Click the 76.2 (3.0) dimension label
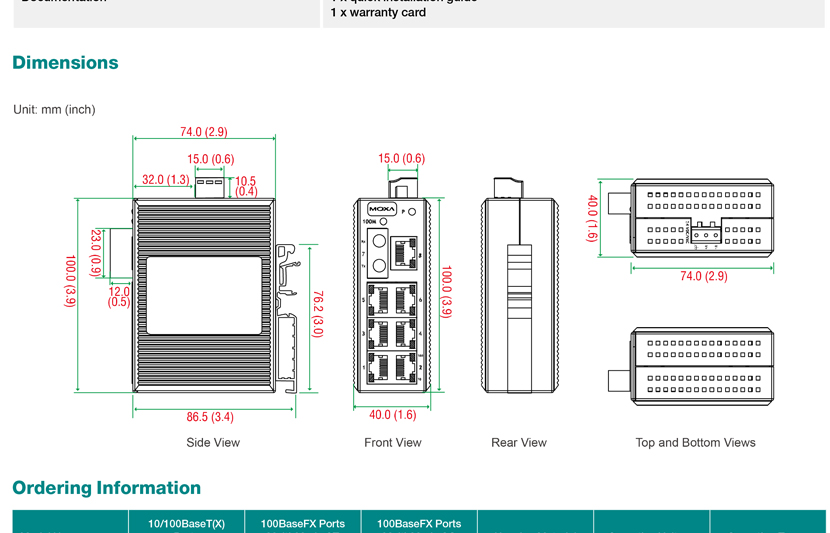The image size is (830, 533). pyautogui.click(x=317, y=314)
